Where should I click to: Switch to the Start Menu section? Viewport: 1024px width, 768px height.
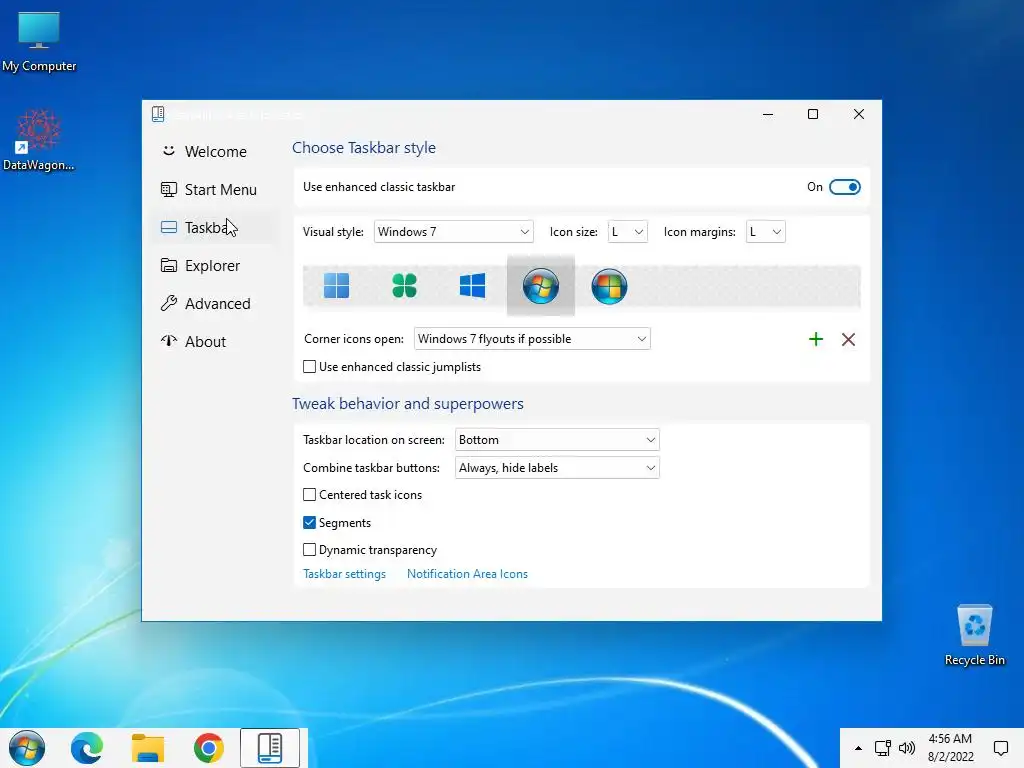click(216, 189)
